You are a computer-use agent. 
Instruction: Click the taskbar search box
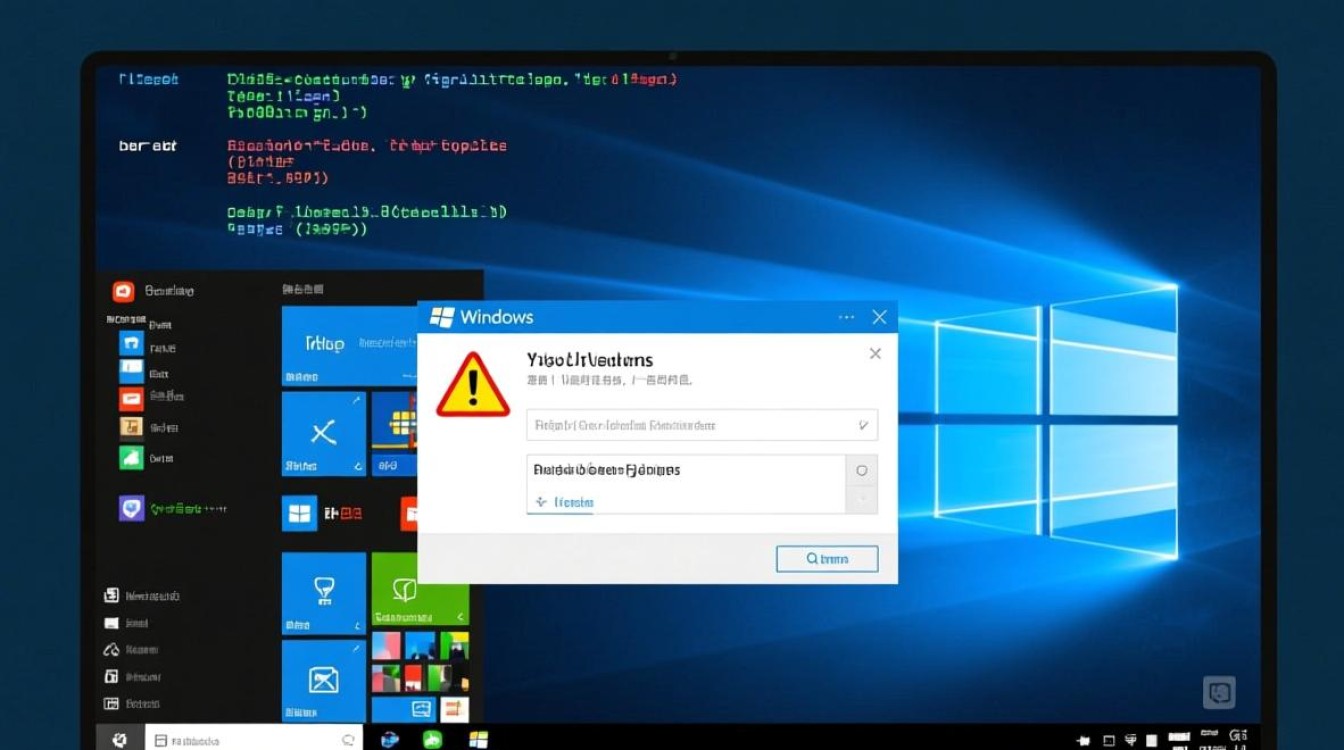pyautogui.click(x=252, y=739)
